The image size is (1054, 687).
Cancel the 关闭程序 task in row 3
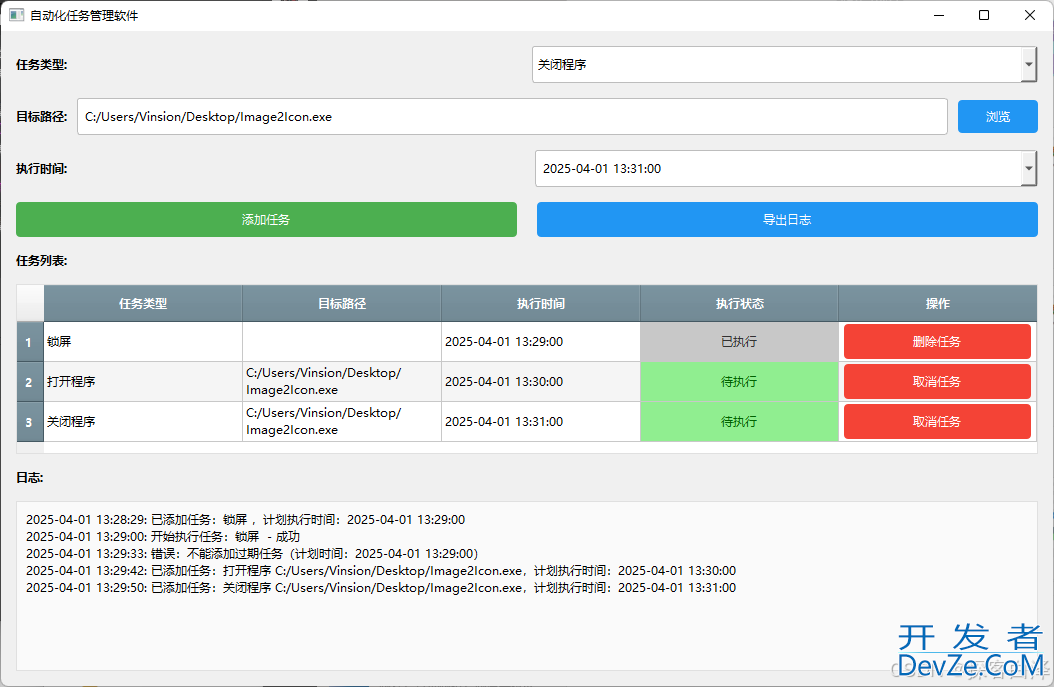(936, 422)
